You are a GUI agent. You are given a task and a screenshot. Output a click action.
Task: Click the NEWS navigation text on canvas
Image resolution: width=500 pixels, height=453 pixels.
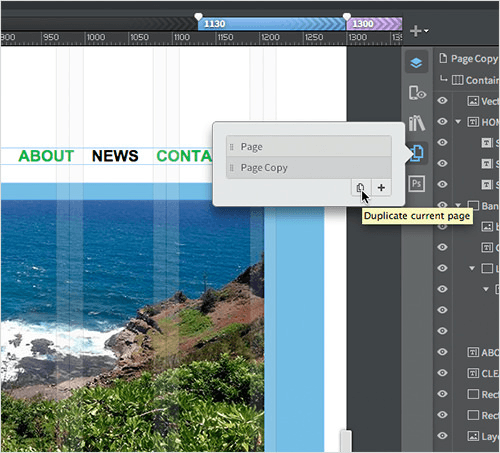[x=115, y=156]
